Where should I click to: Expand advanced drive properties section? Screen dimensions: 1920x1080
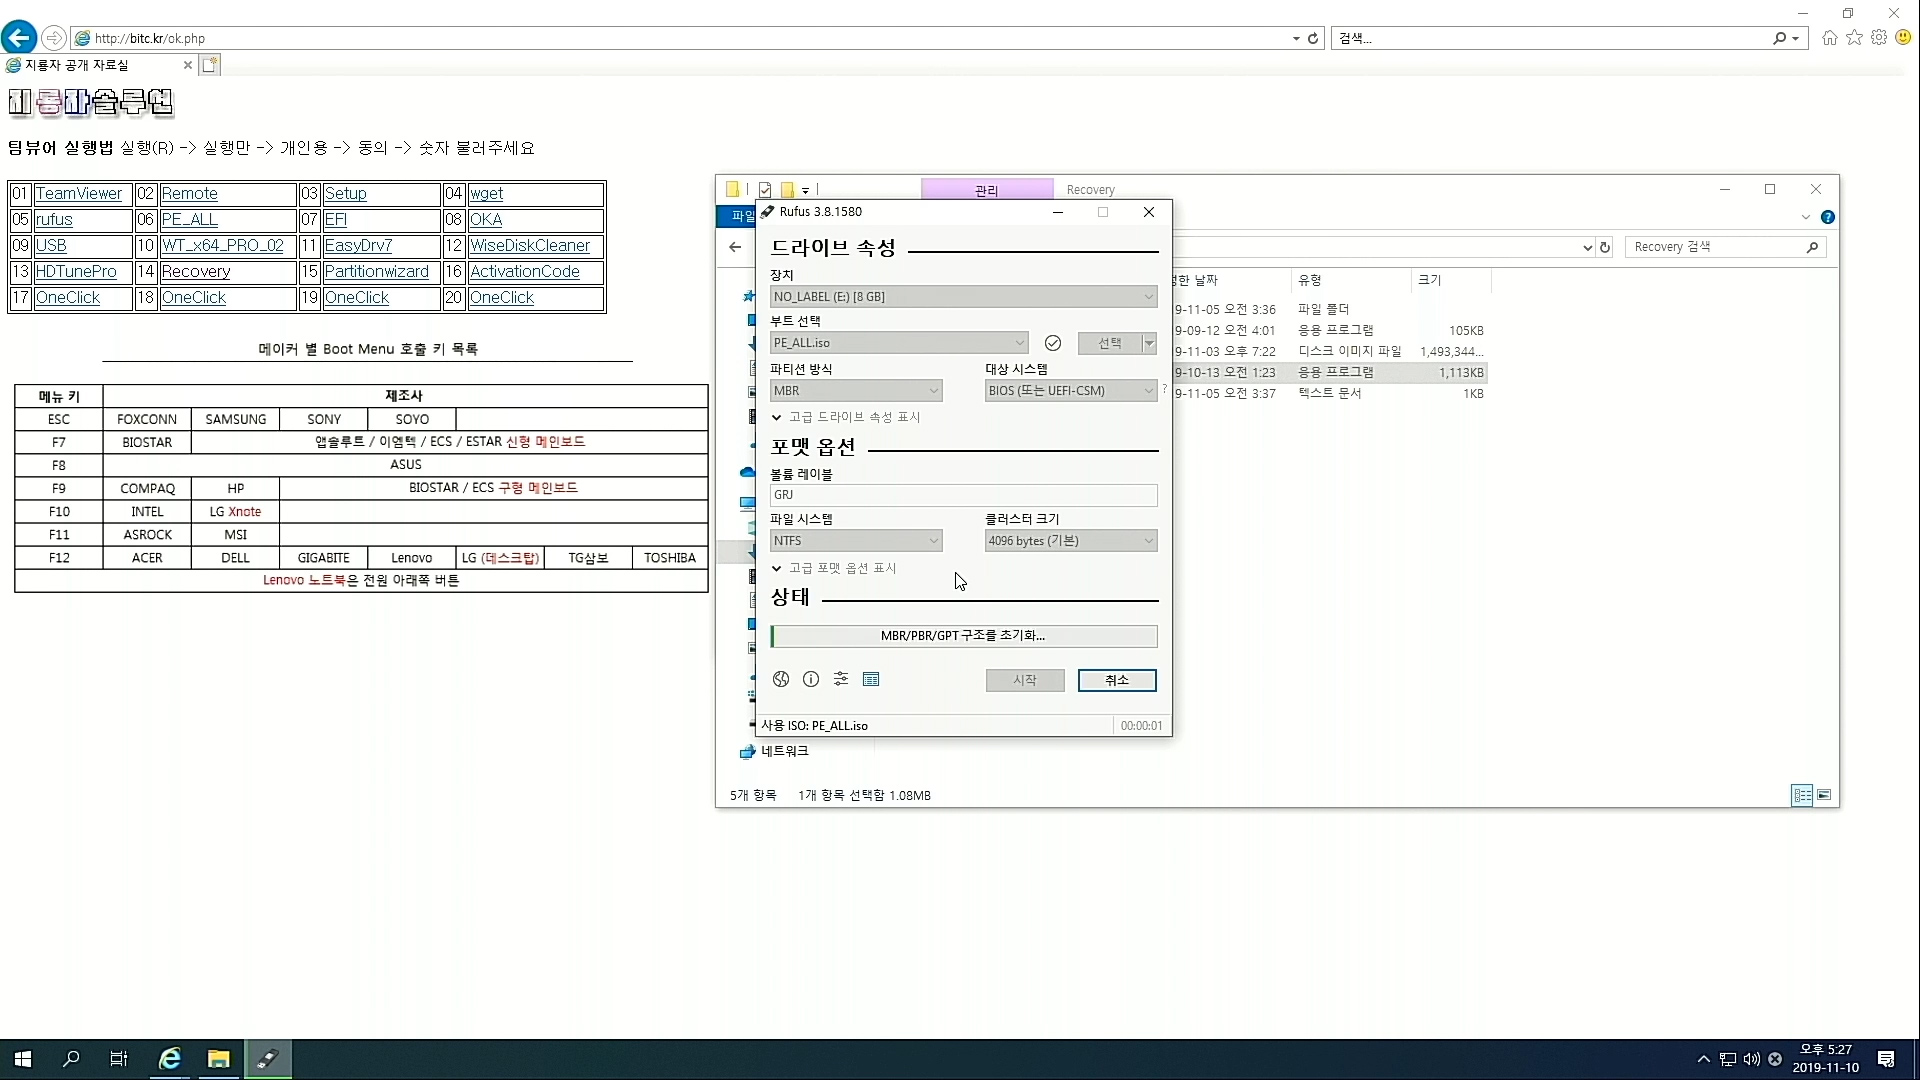(846, 417)
